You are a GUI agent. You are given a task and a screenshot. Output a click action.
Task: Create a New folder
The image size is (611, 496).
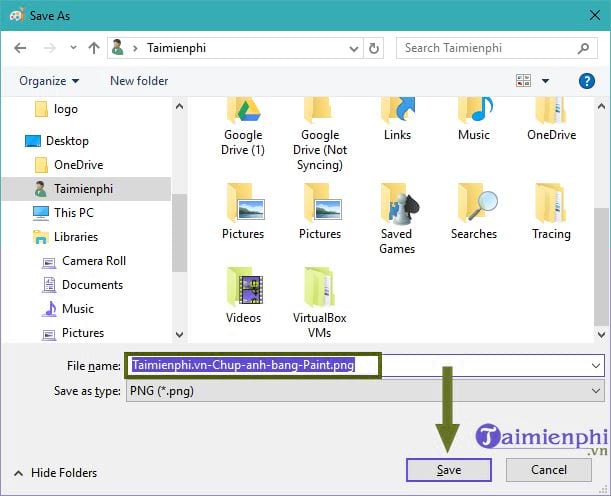coord(139,81)
